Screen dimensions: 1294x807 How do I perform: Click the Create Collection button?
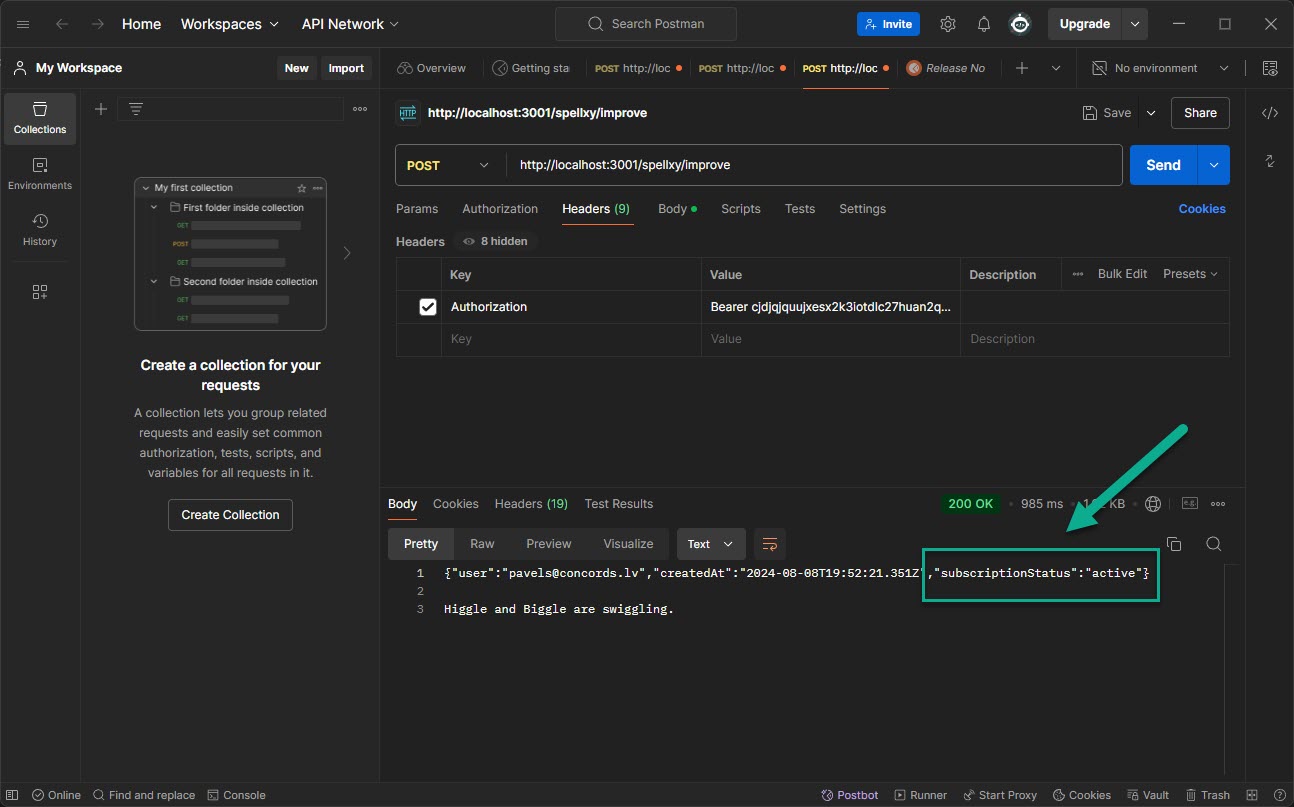click(230, 515)
